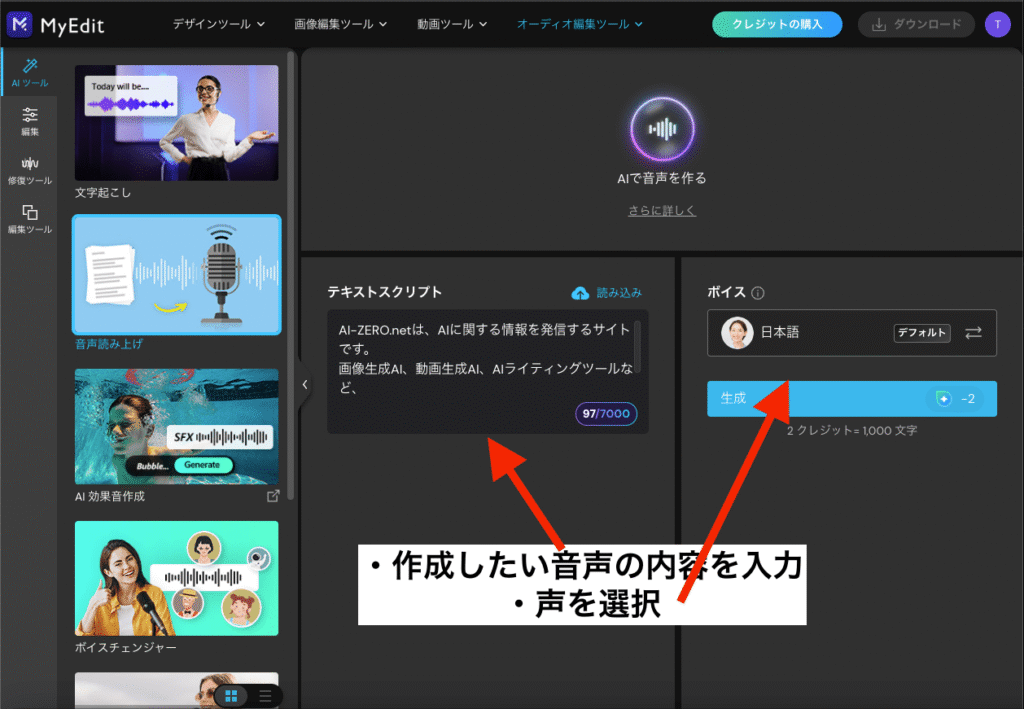Click the クレジットの購入 button
Viewport: 1024px width, 709px height.
point(776,24)
